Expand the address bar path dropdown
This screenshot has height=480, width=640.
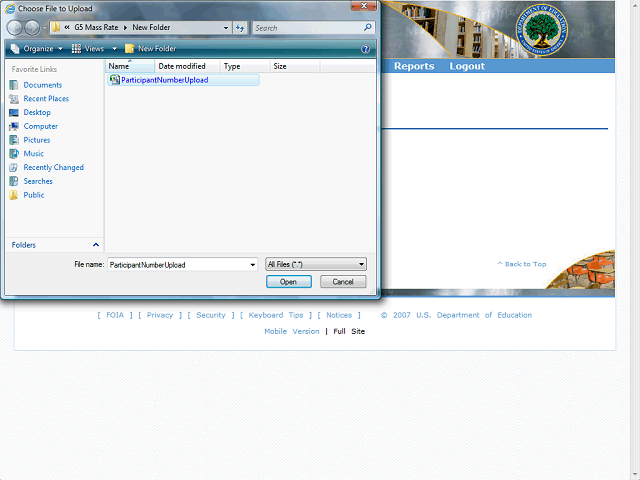click(x=226, y=28)
